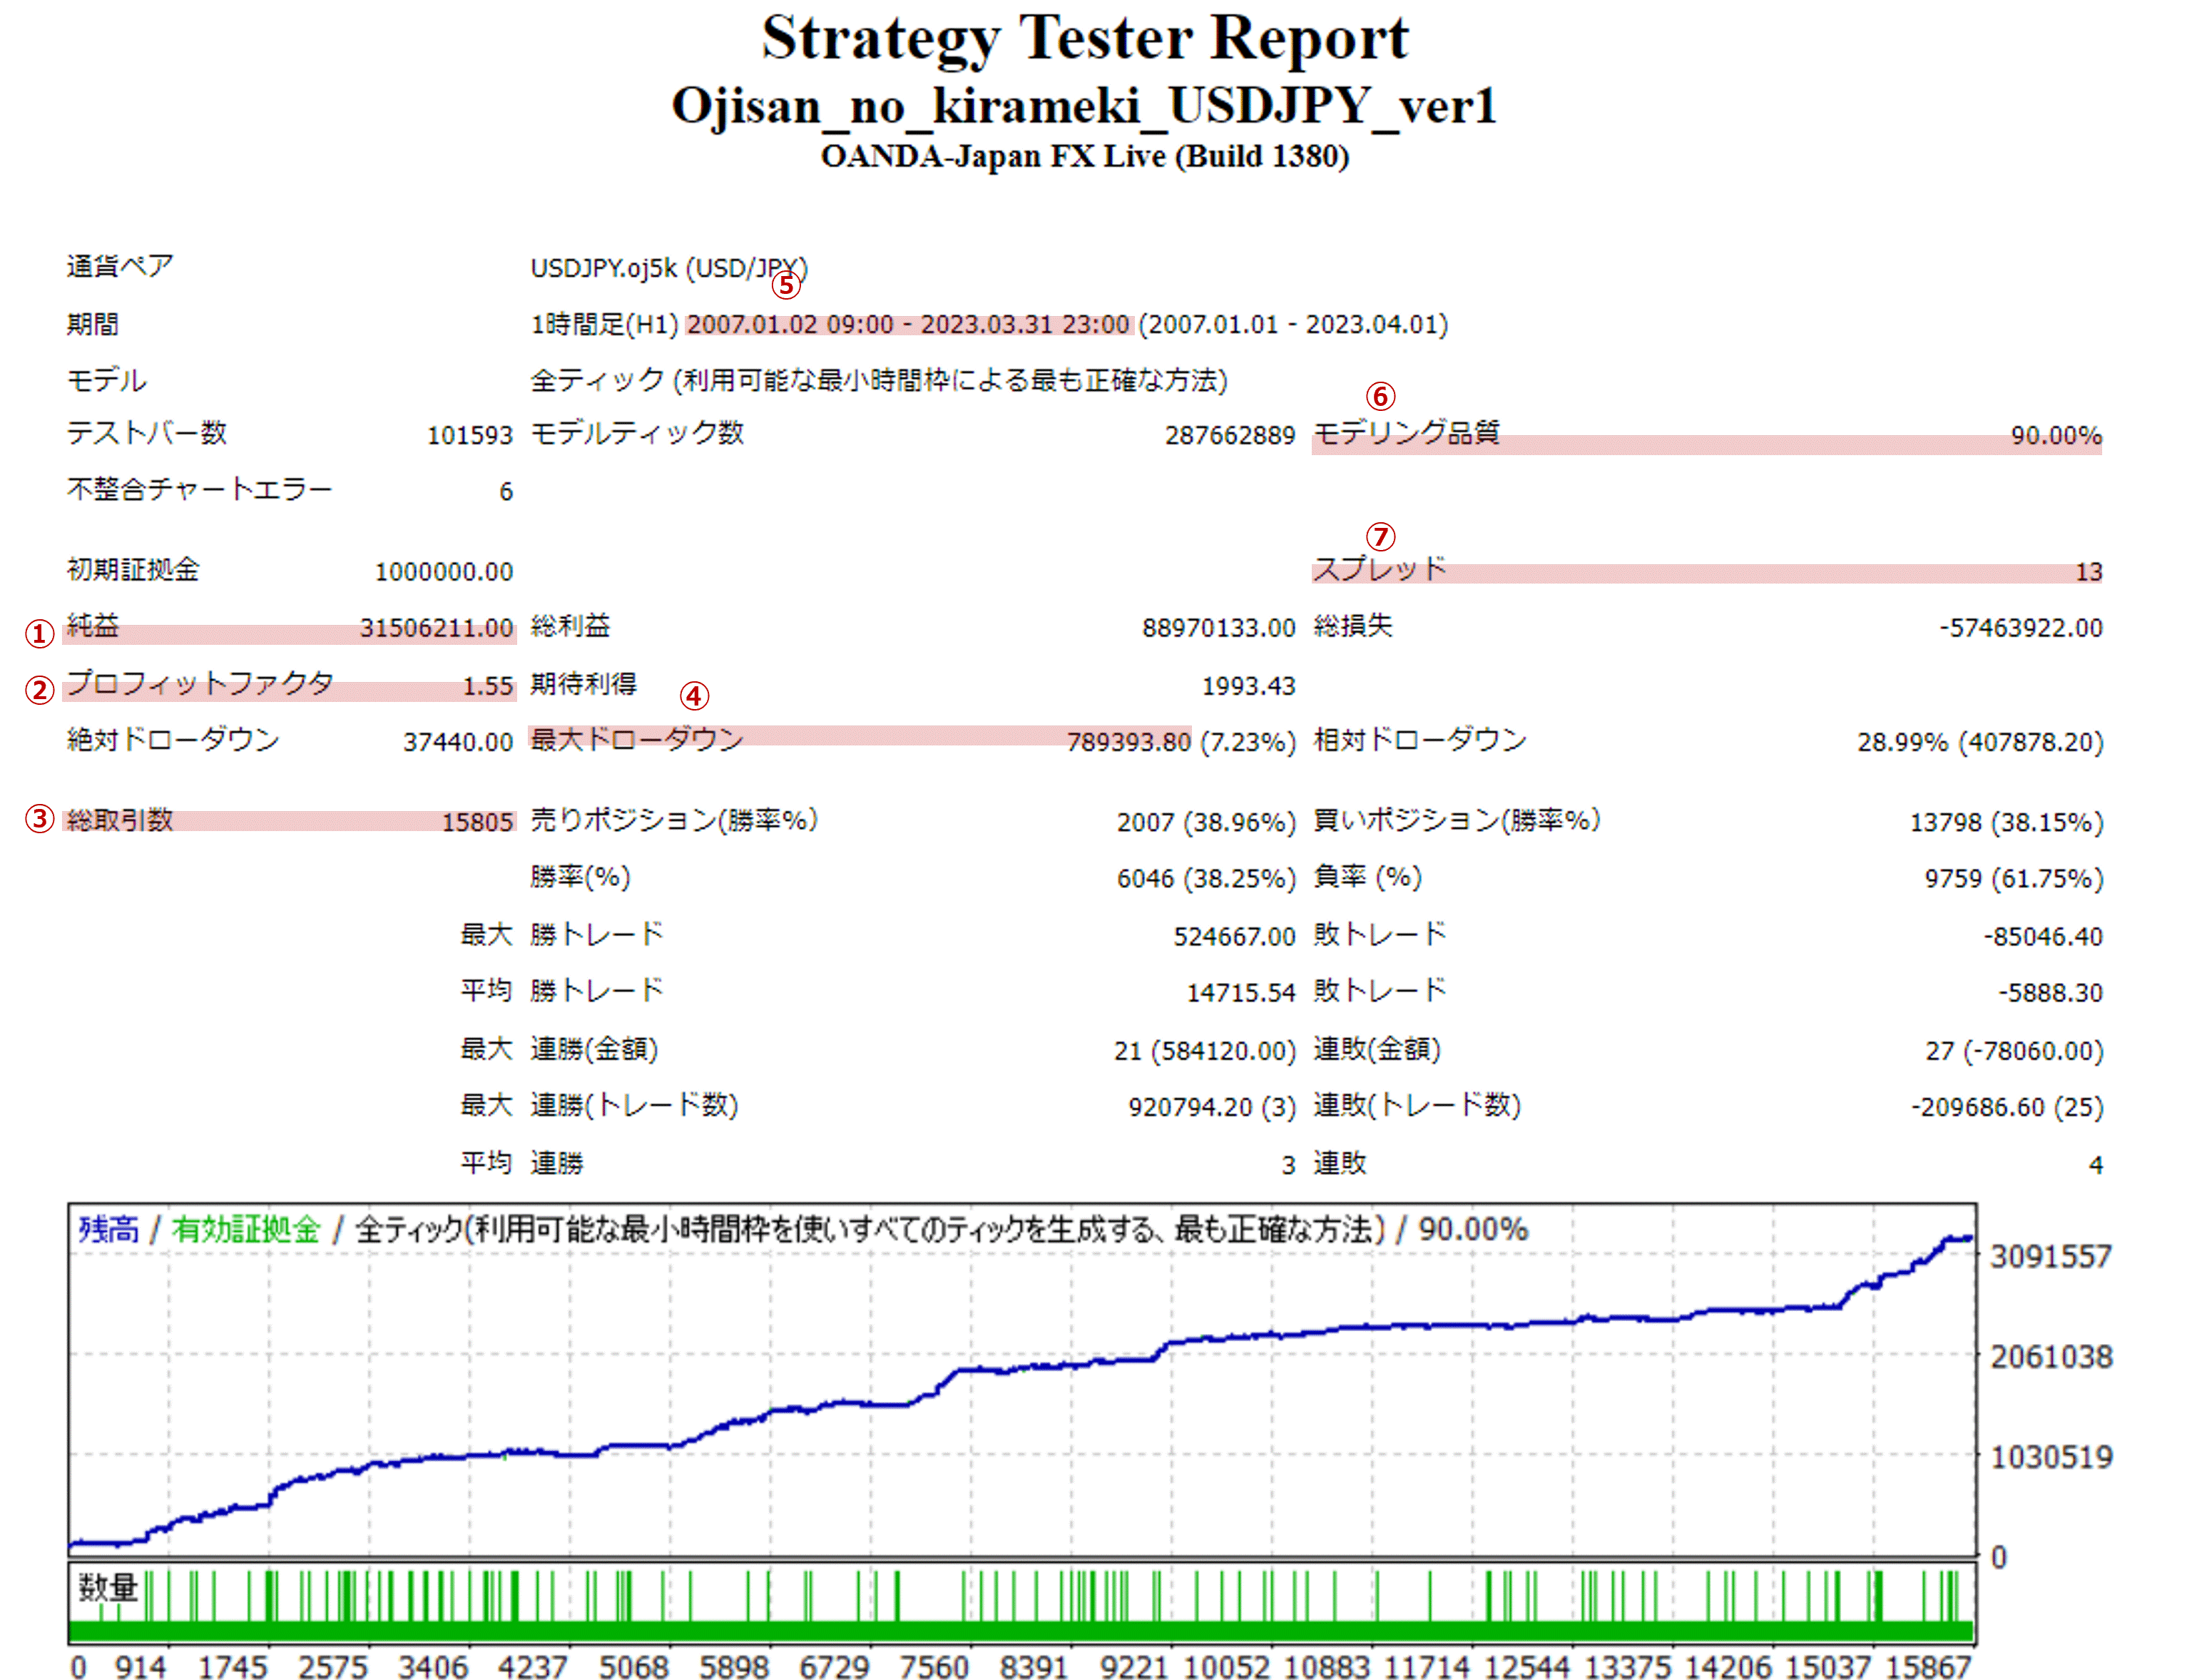
Task: Click the スプレッド value 13
Action: 2088,572
